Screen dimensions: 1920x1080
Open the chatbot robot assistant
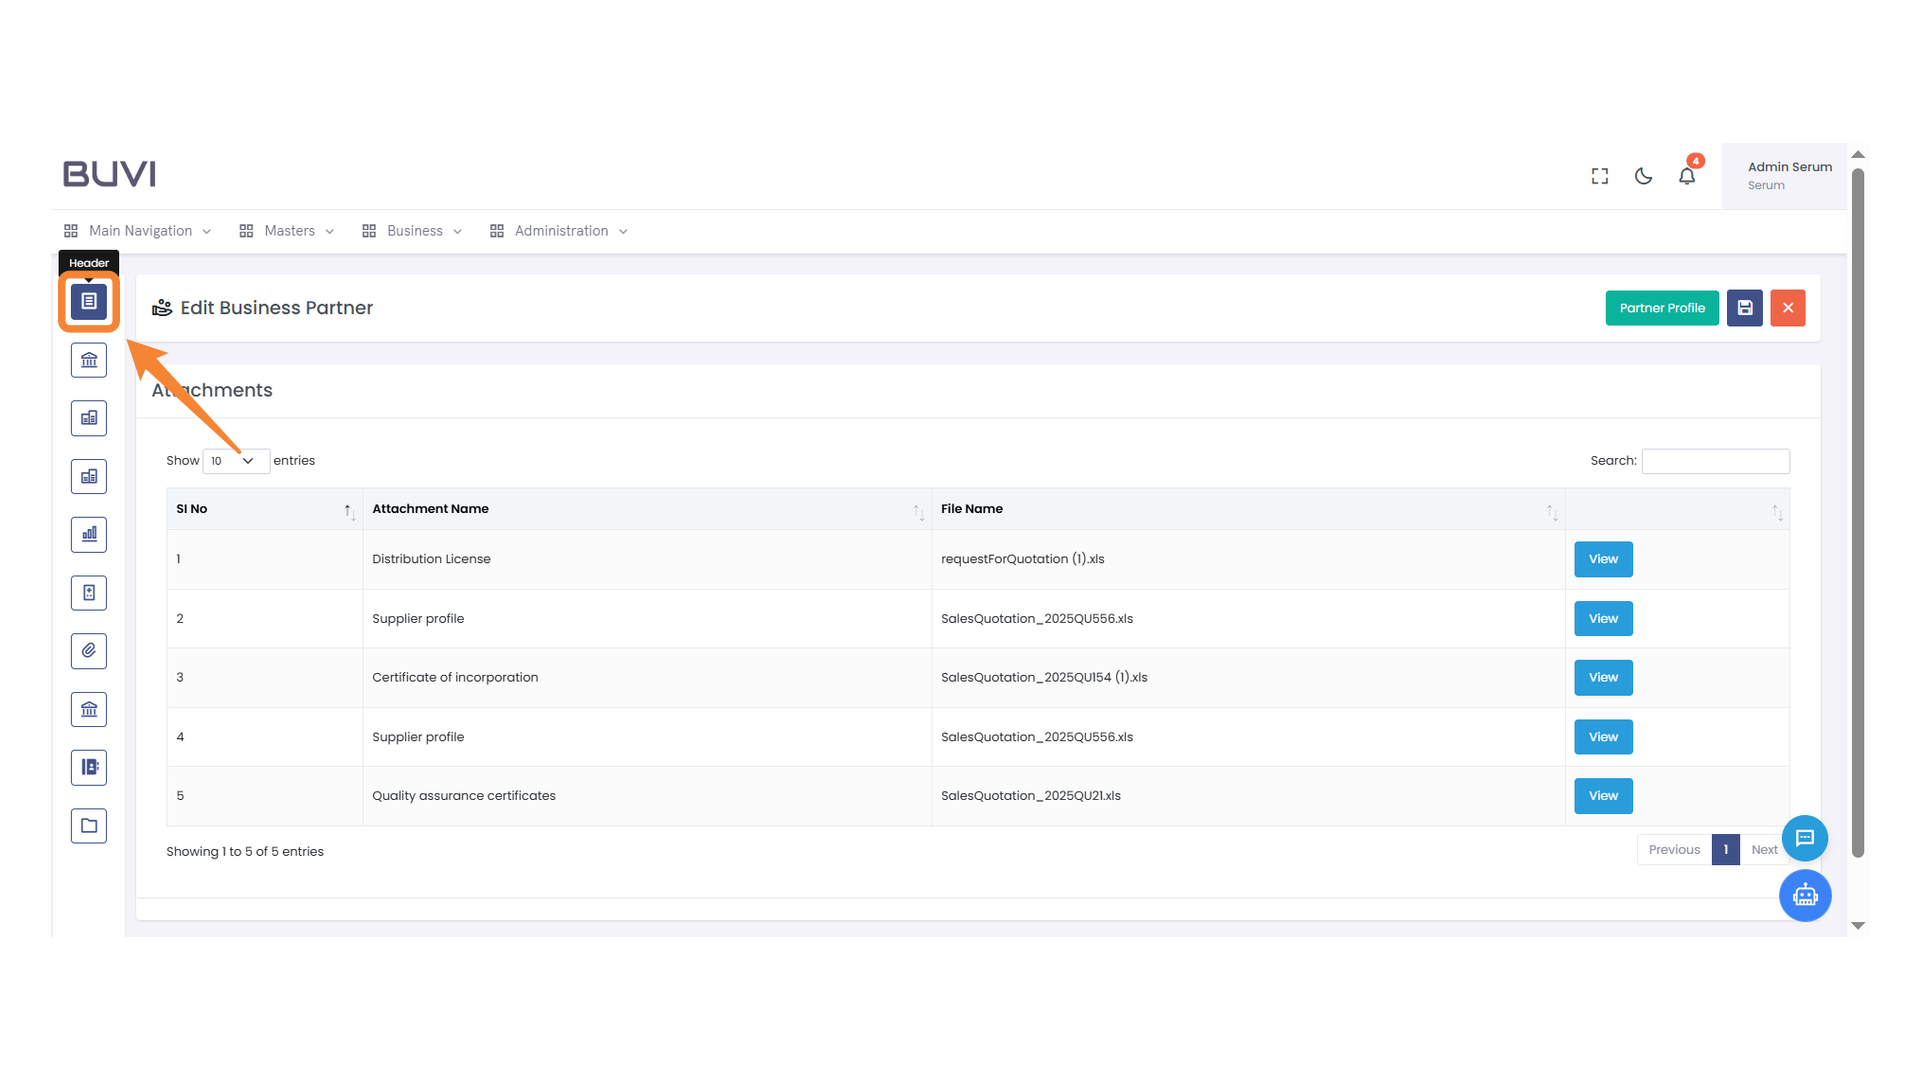click(1804, 895)
